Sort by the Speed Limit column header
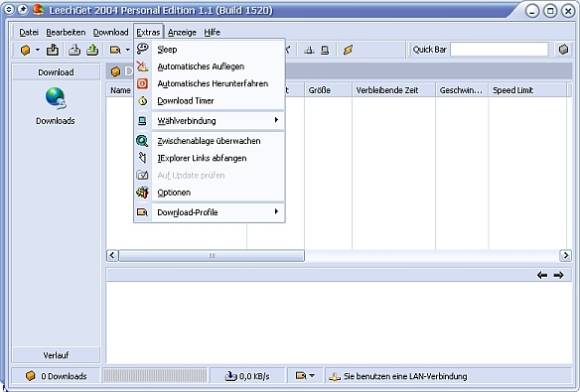 pyautogui.click(x=527, y=90)
